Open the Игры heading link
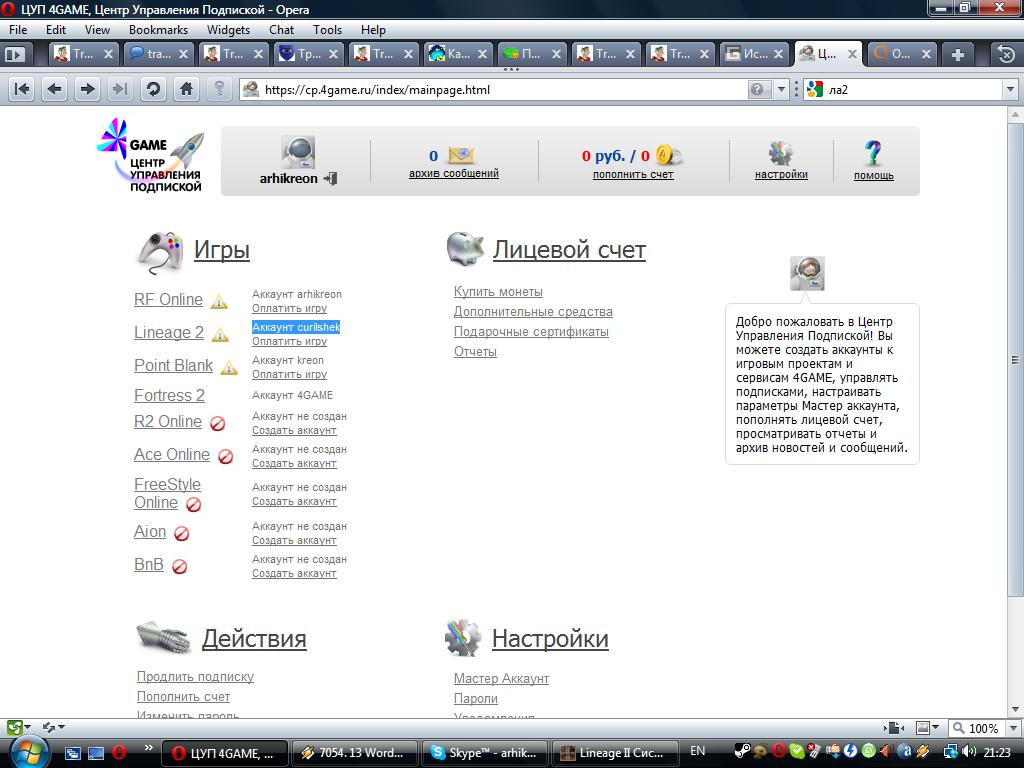The height and width of the screenshot is (768, 1024). 221,250
